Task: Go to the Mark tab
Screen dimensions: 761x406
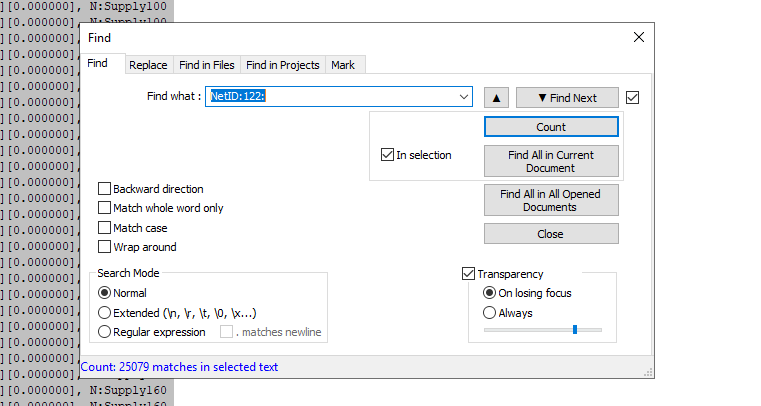Action: point(343,65)
